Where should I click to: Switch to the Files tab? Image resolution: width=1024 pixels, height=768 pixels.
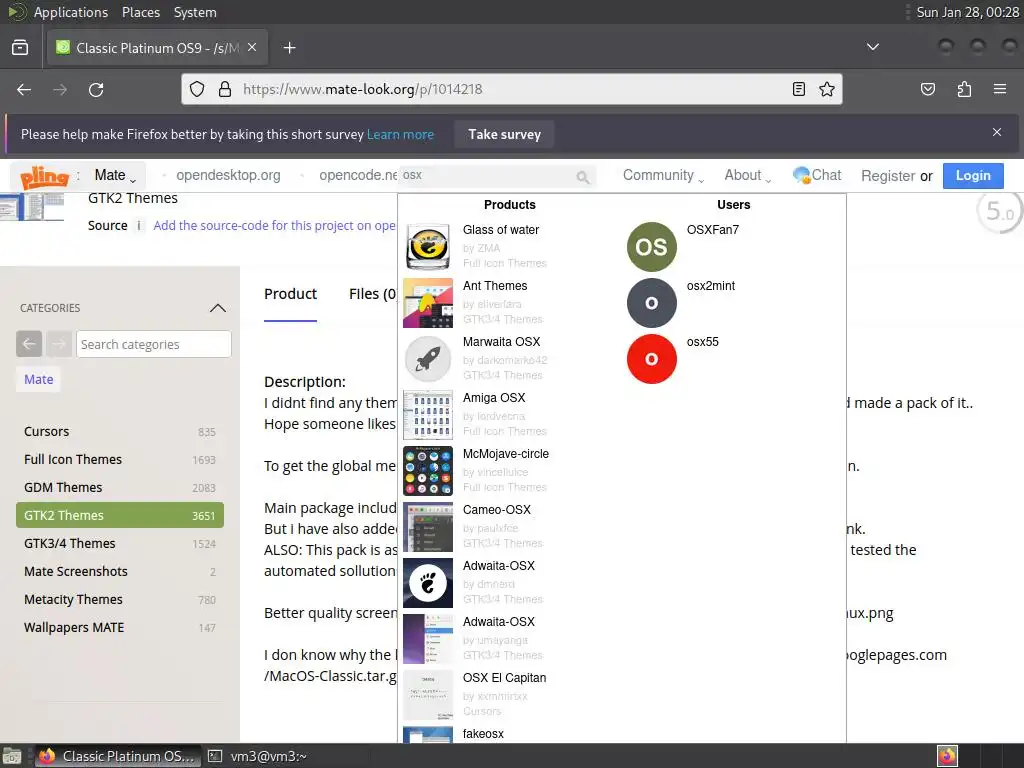[372, 294]
